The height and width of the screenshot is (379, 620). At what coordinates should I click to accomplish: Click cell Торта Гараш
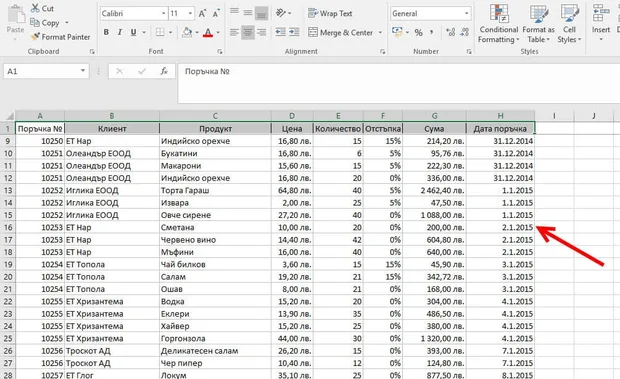[x=215, y=190]
